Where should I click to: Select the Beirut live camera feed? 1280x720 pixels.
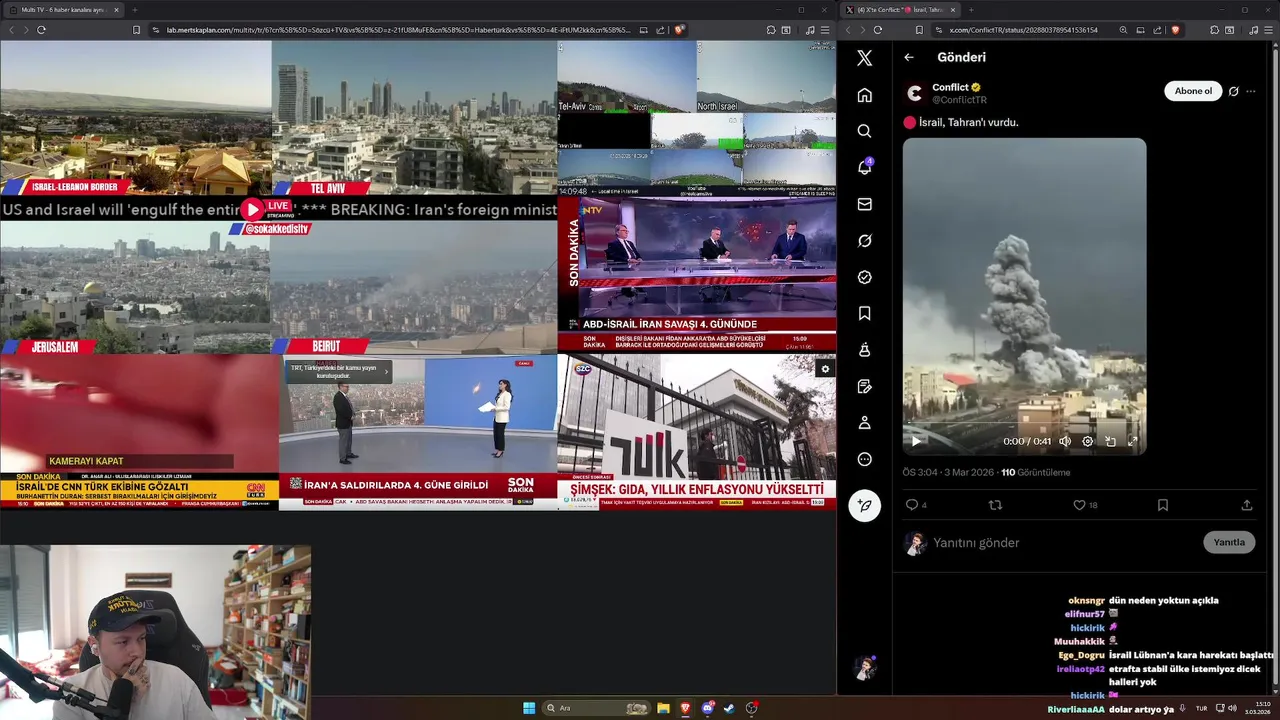click(414, 288)
